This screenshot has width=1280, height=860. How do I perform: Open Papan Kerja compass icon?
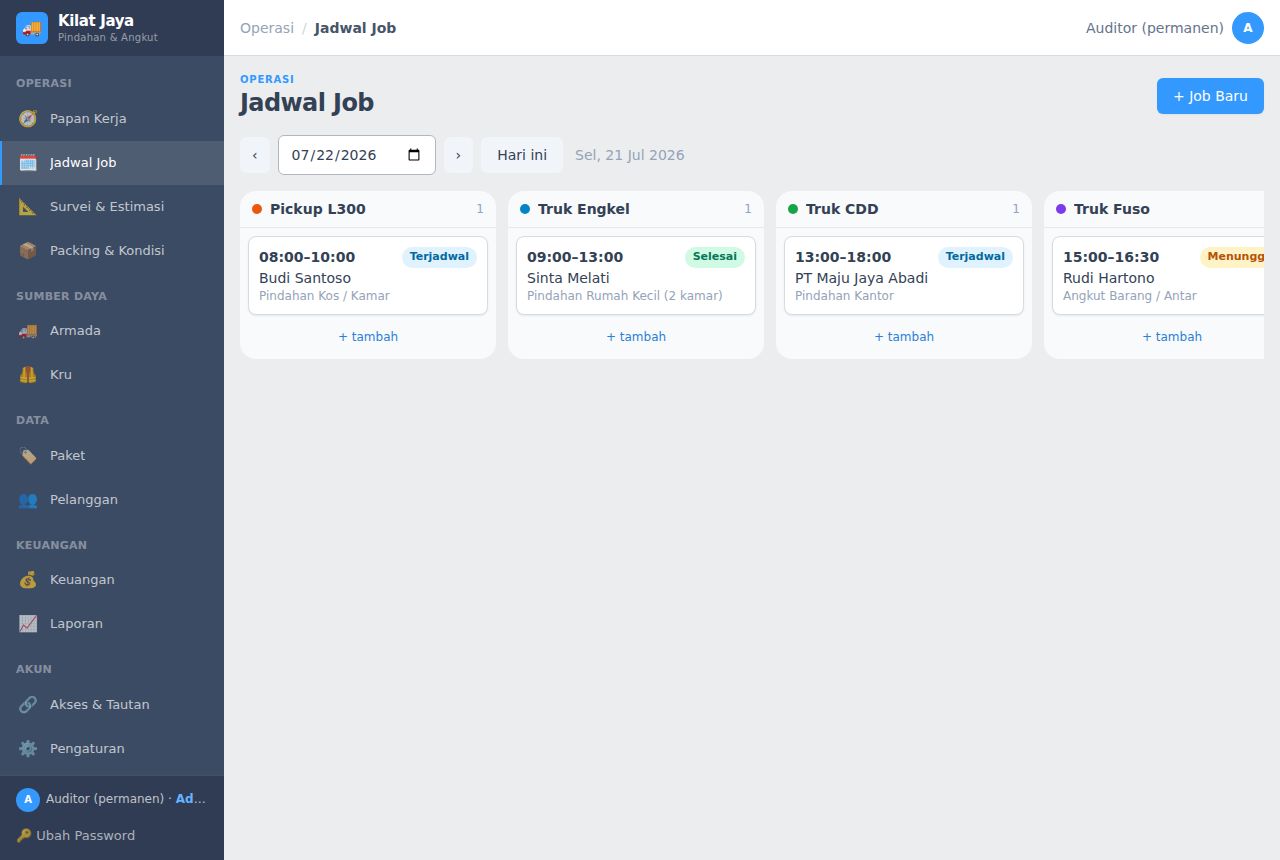(28, 119)
